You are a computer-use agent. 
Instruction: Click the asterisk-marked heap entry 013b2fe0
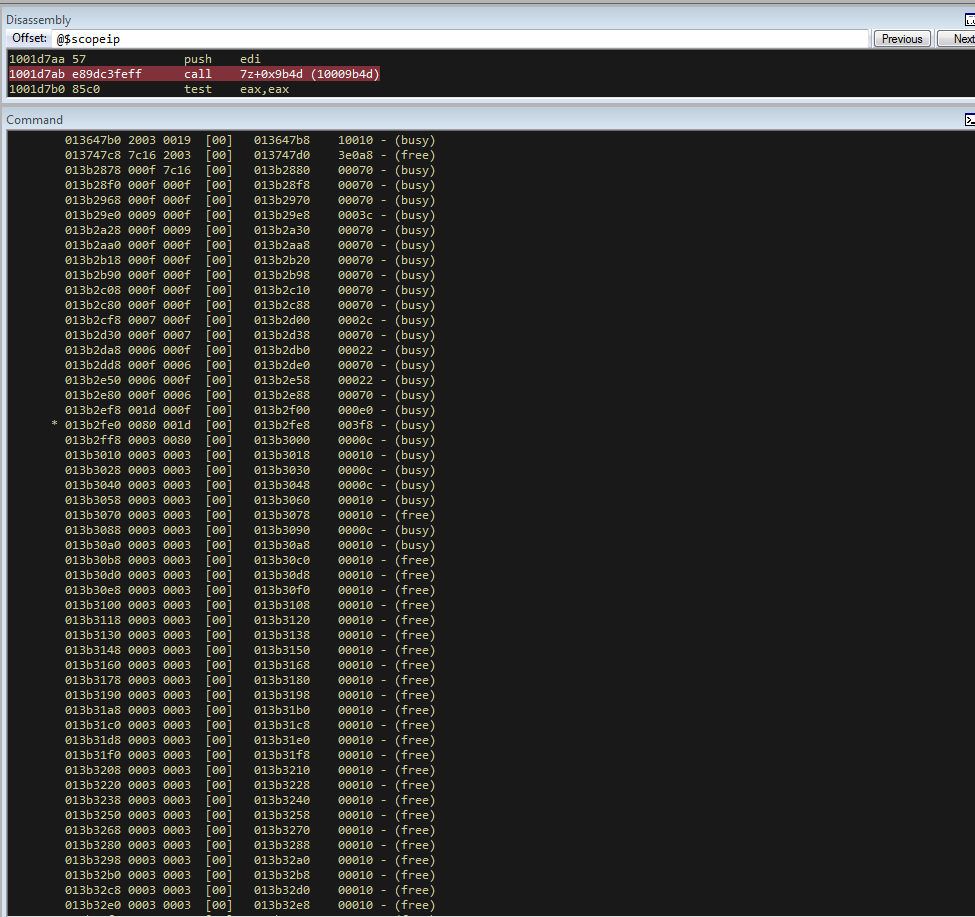click(250, 425)
